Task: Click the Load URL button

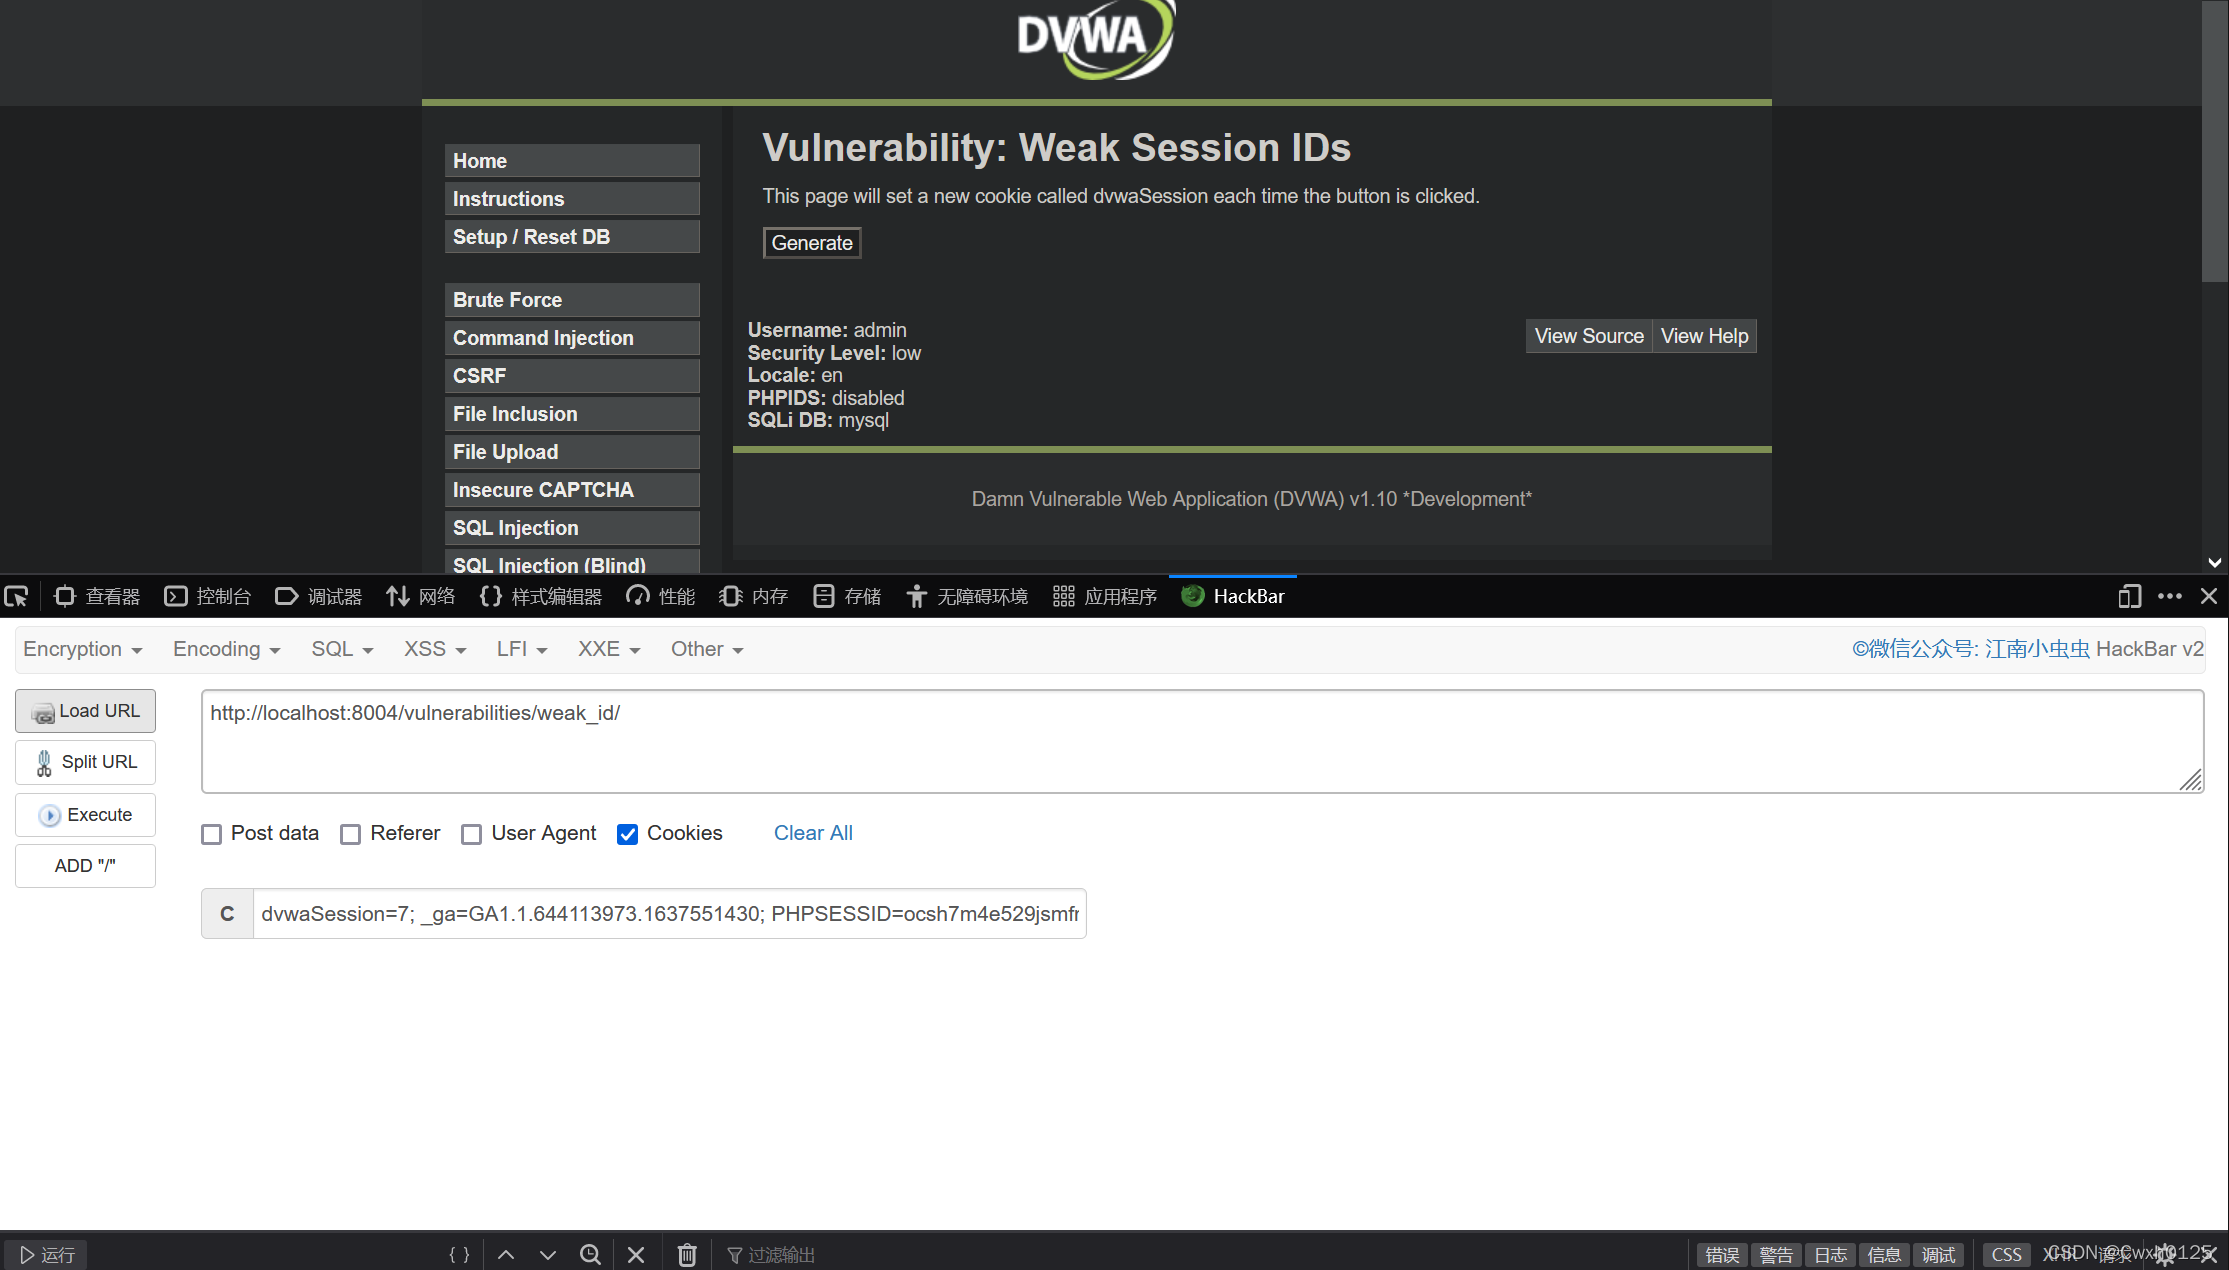Action: 85,711
